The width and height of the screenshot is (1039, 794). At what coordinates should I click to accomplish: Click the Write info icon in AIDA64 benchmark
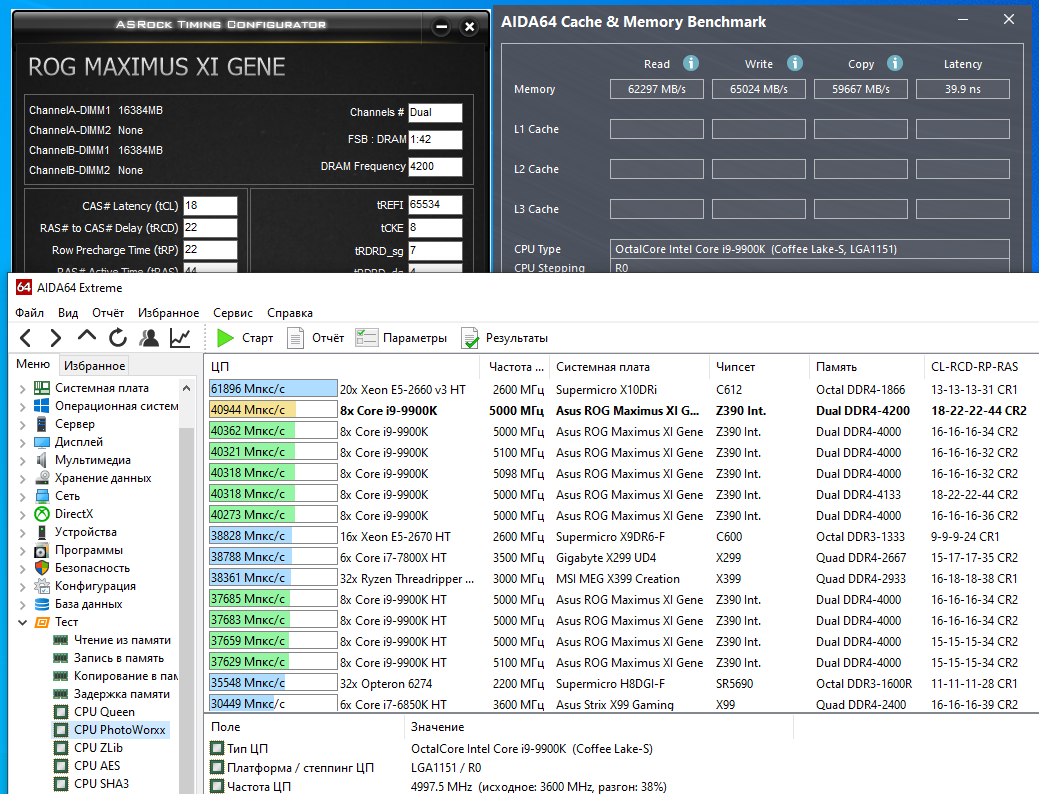tap(794, 63)
